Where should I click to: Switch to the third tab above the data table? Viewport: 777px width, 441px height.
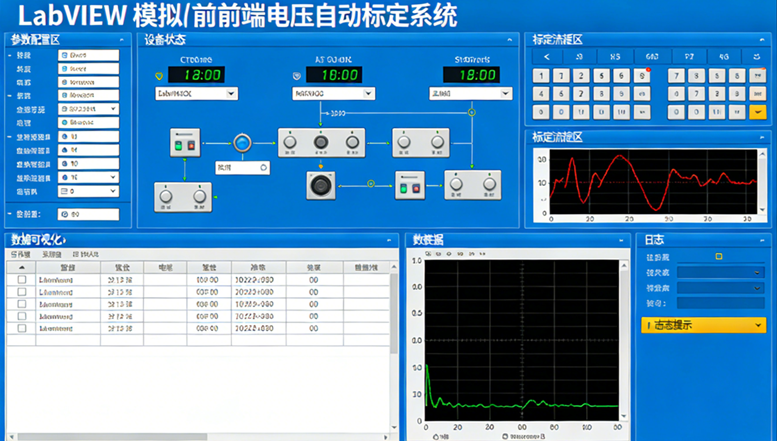[x=86, y=255]
